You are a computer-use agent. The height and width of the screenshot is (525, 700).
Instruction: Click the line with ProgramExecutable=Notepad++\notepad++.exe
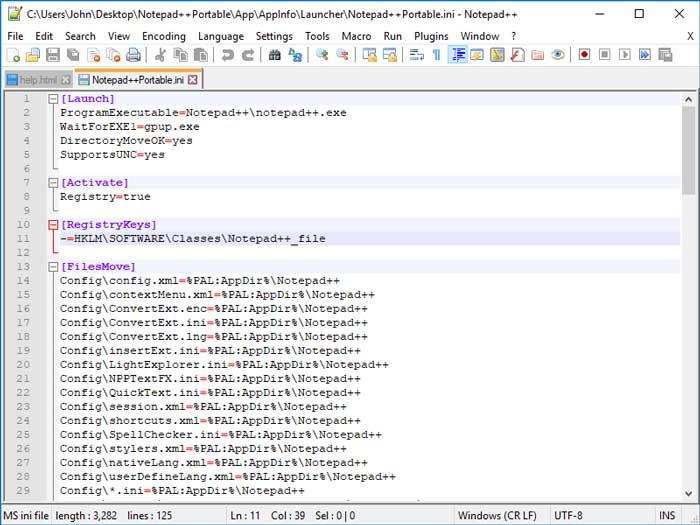204,112
